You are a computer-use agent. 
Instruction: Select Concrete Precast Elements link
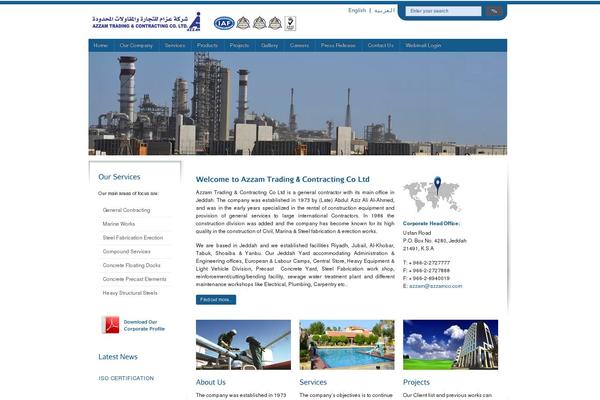point(134,279)
